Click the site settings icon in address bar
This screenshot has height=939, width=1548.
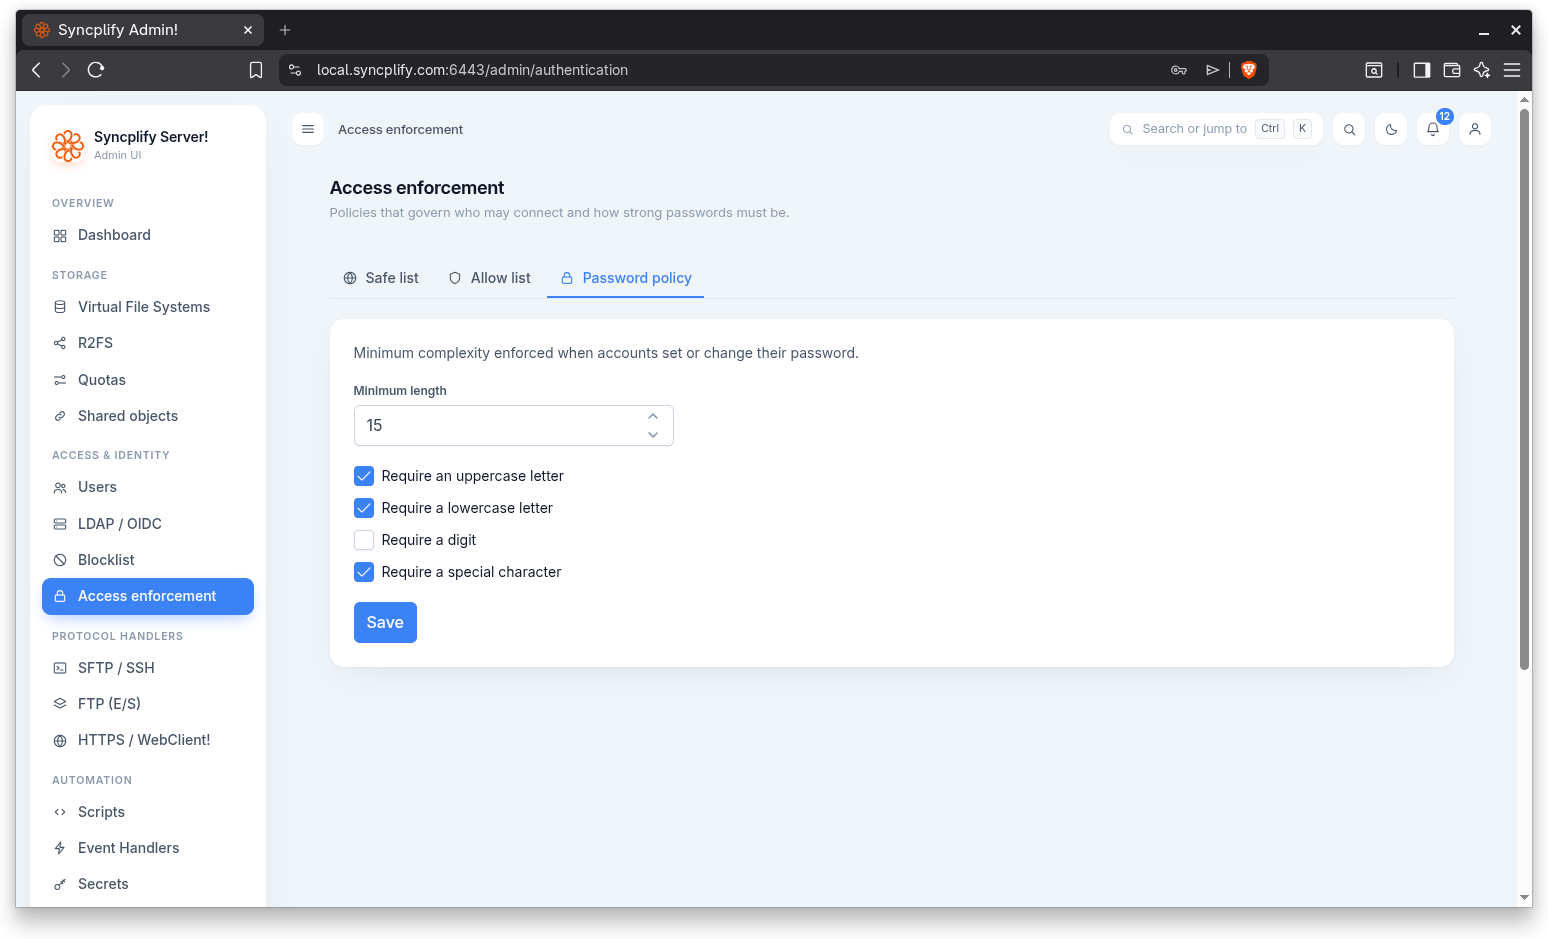(295, 70)
